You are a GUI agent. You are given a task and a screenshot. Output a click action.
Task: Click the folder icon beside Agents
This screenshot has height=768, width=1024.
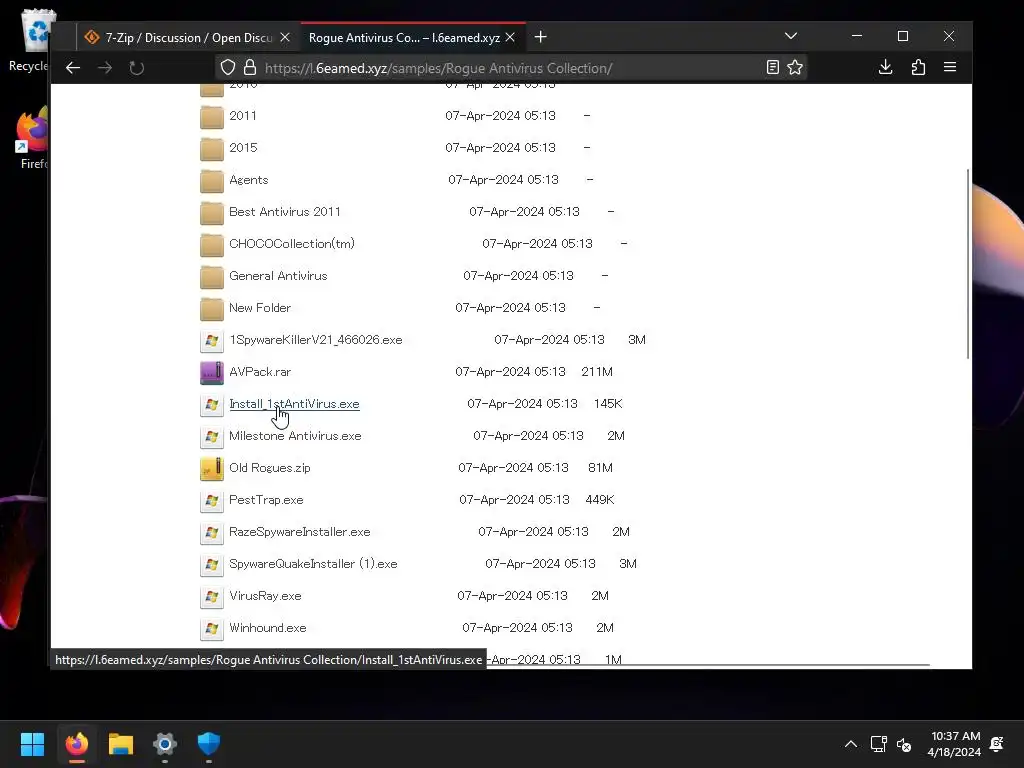212,180
